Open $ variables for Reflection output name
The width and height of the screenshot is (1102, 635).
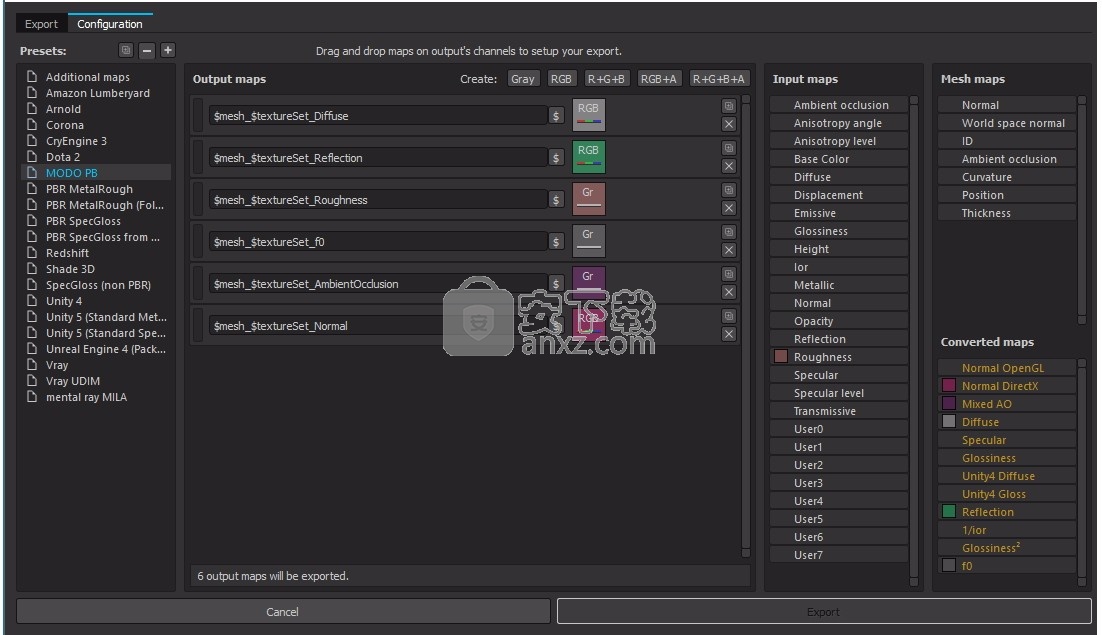tap(556, 158)
